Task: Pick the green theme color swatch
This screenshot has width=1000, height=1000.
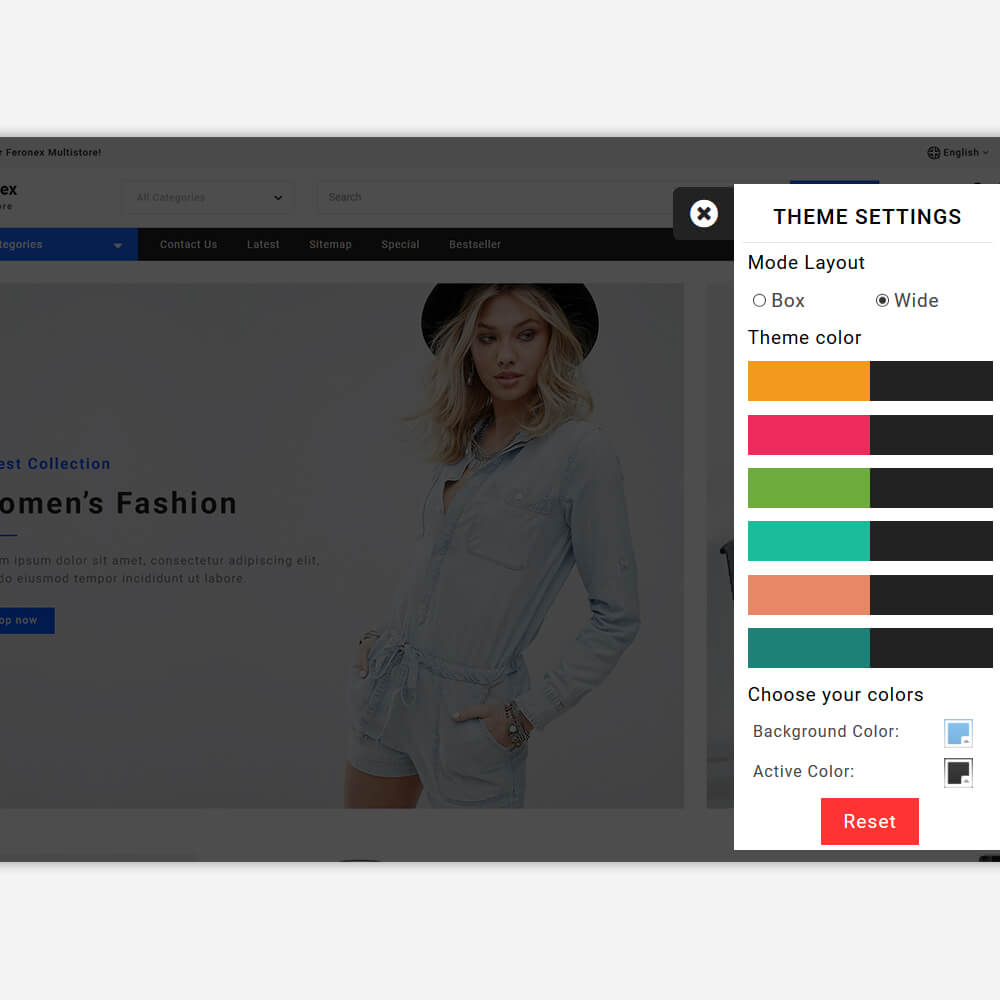Action: [x=870, y=488]
